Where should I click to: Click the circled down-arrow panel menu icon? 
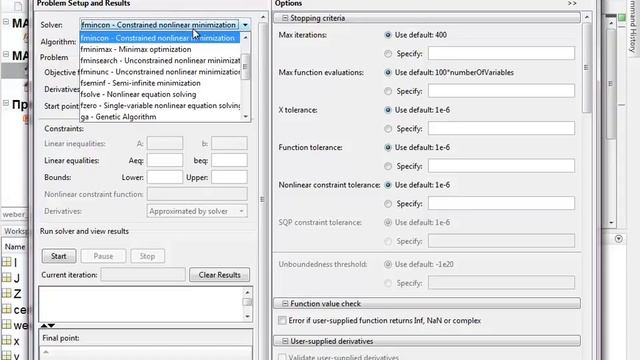click(x=619, y=239)
